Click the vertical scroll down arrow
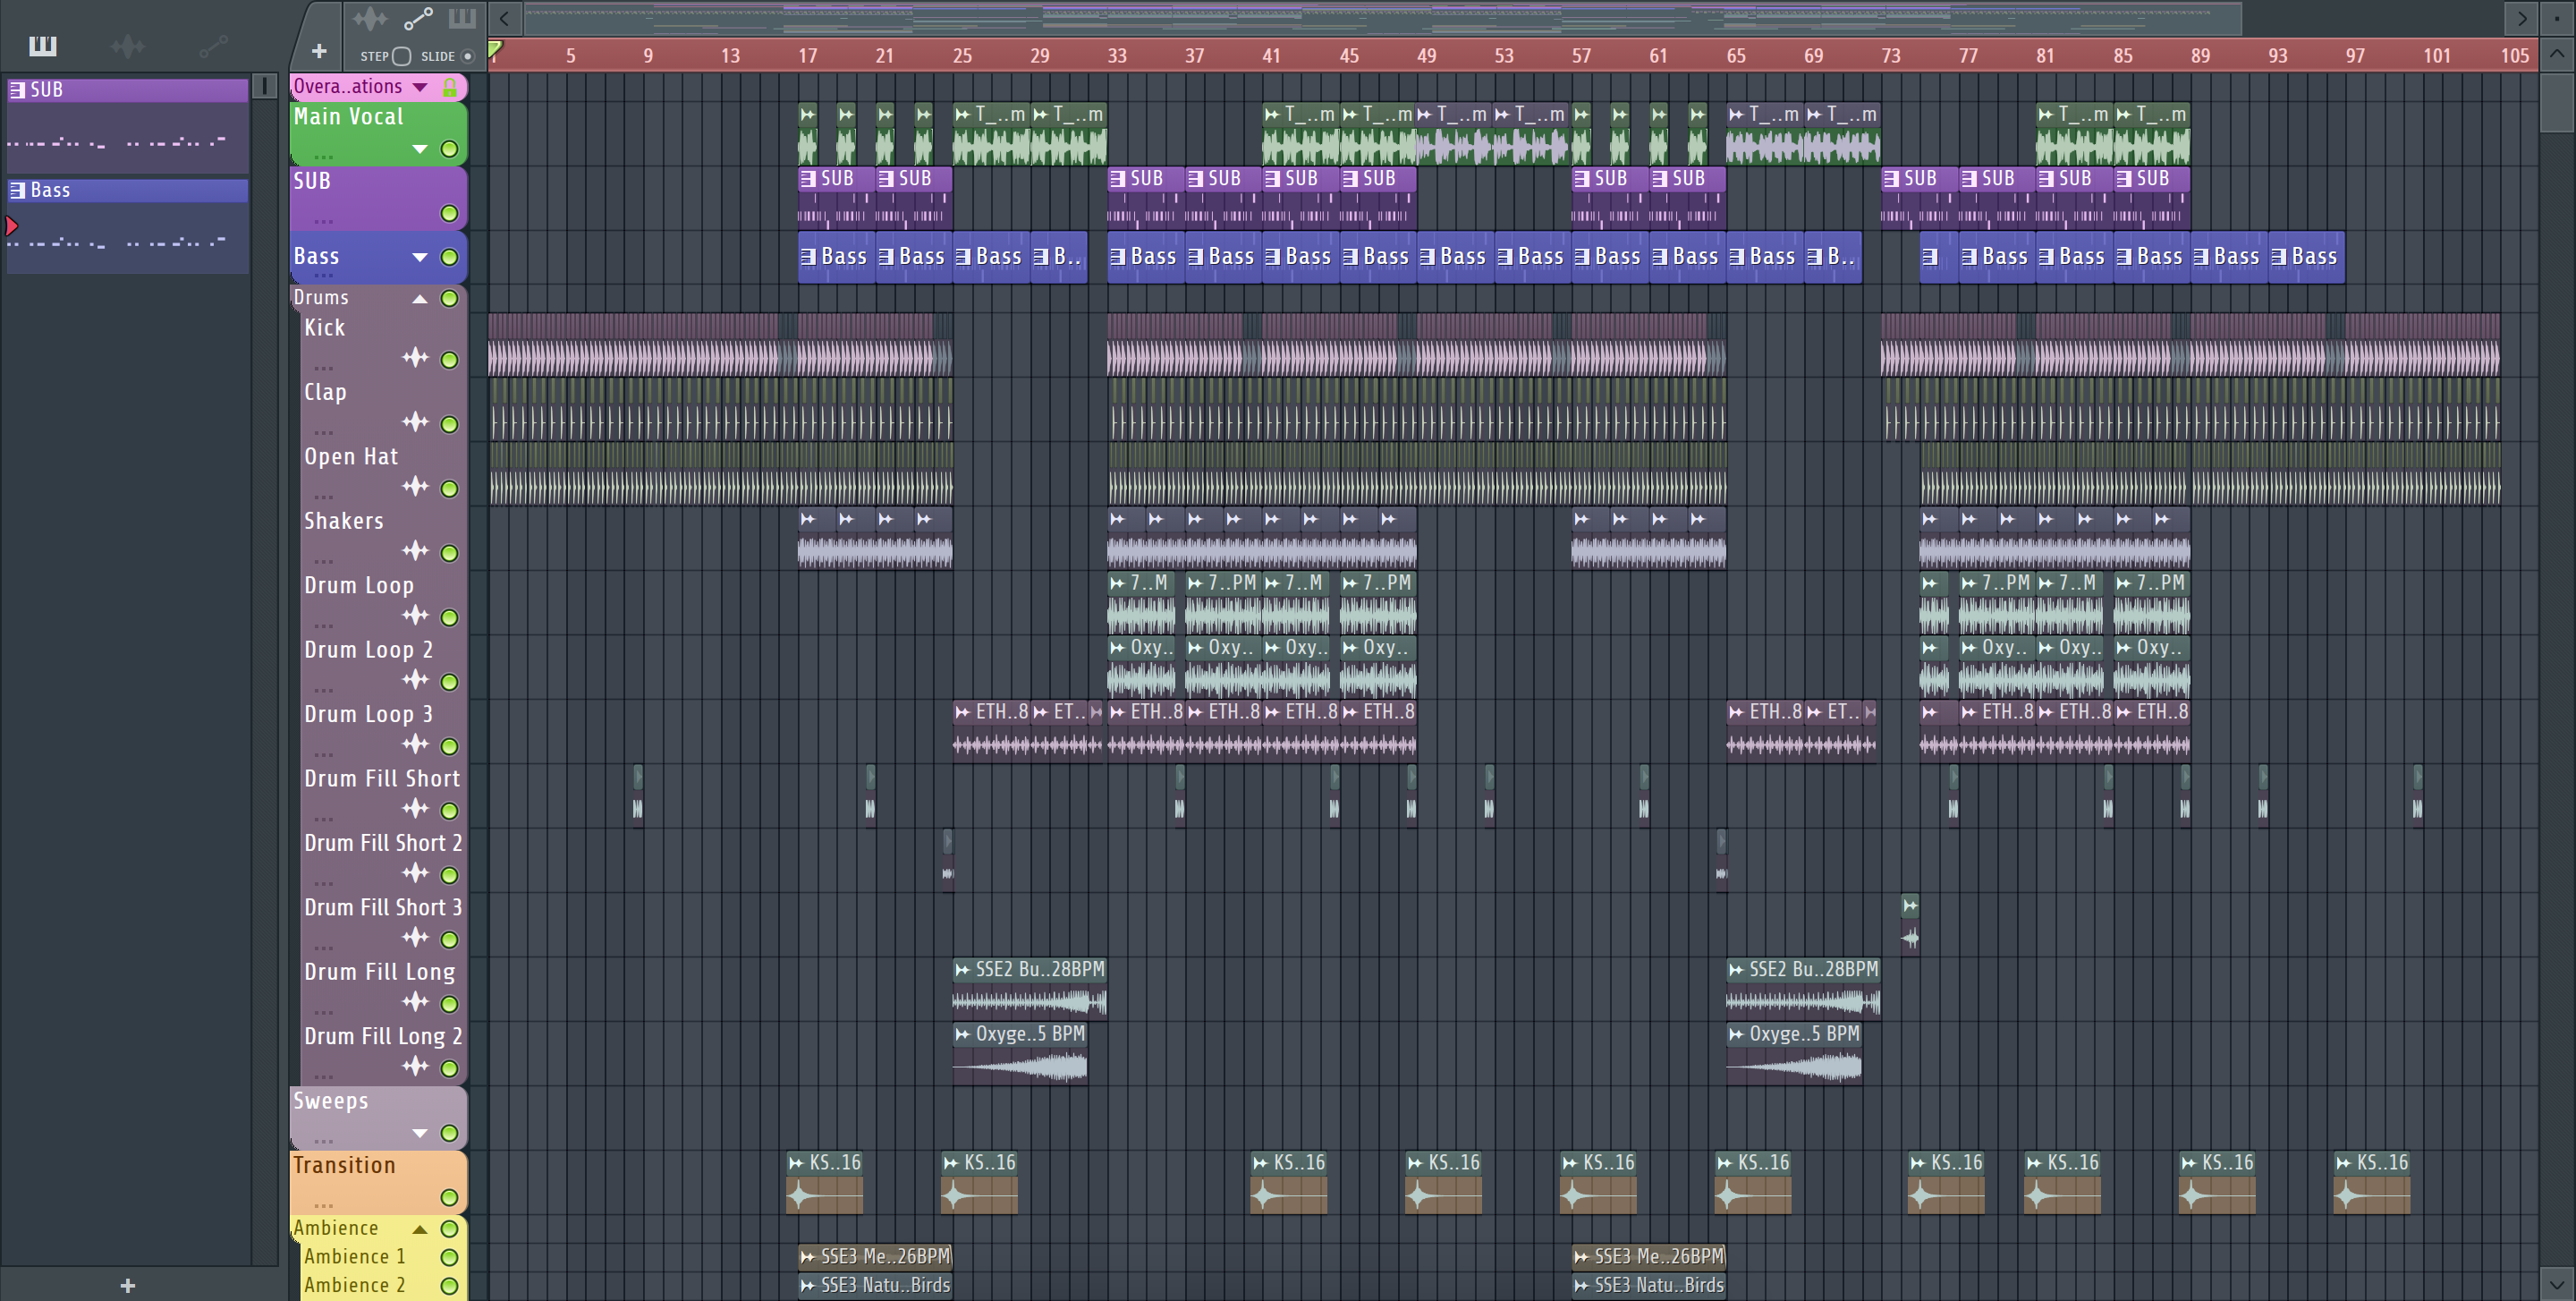Image resolution: width=2576 pixels, height=1301 pixels. tap(2557, 1283)
